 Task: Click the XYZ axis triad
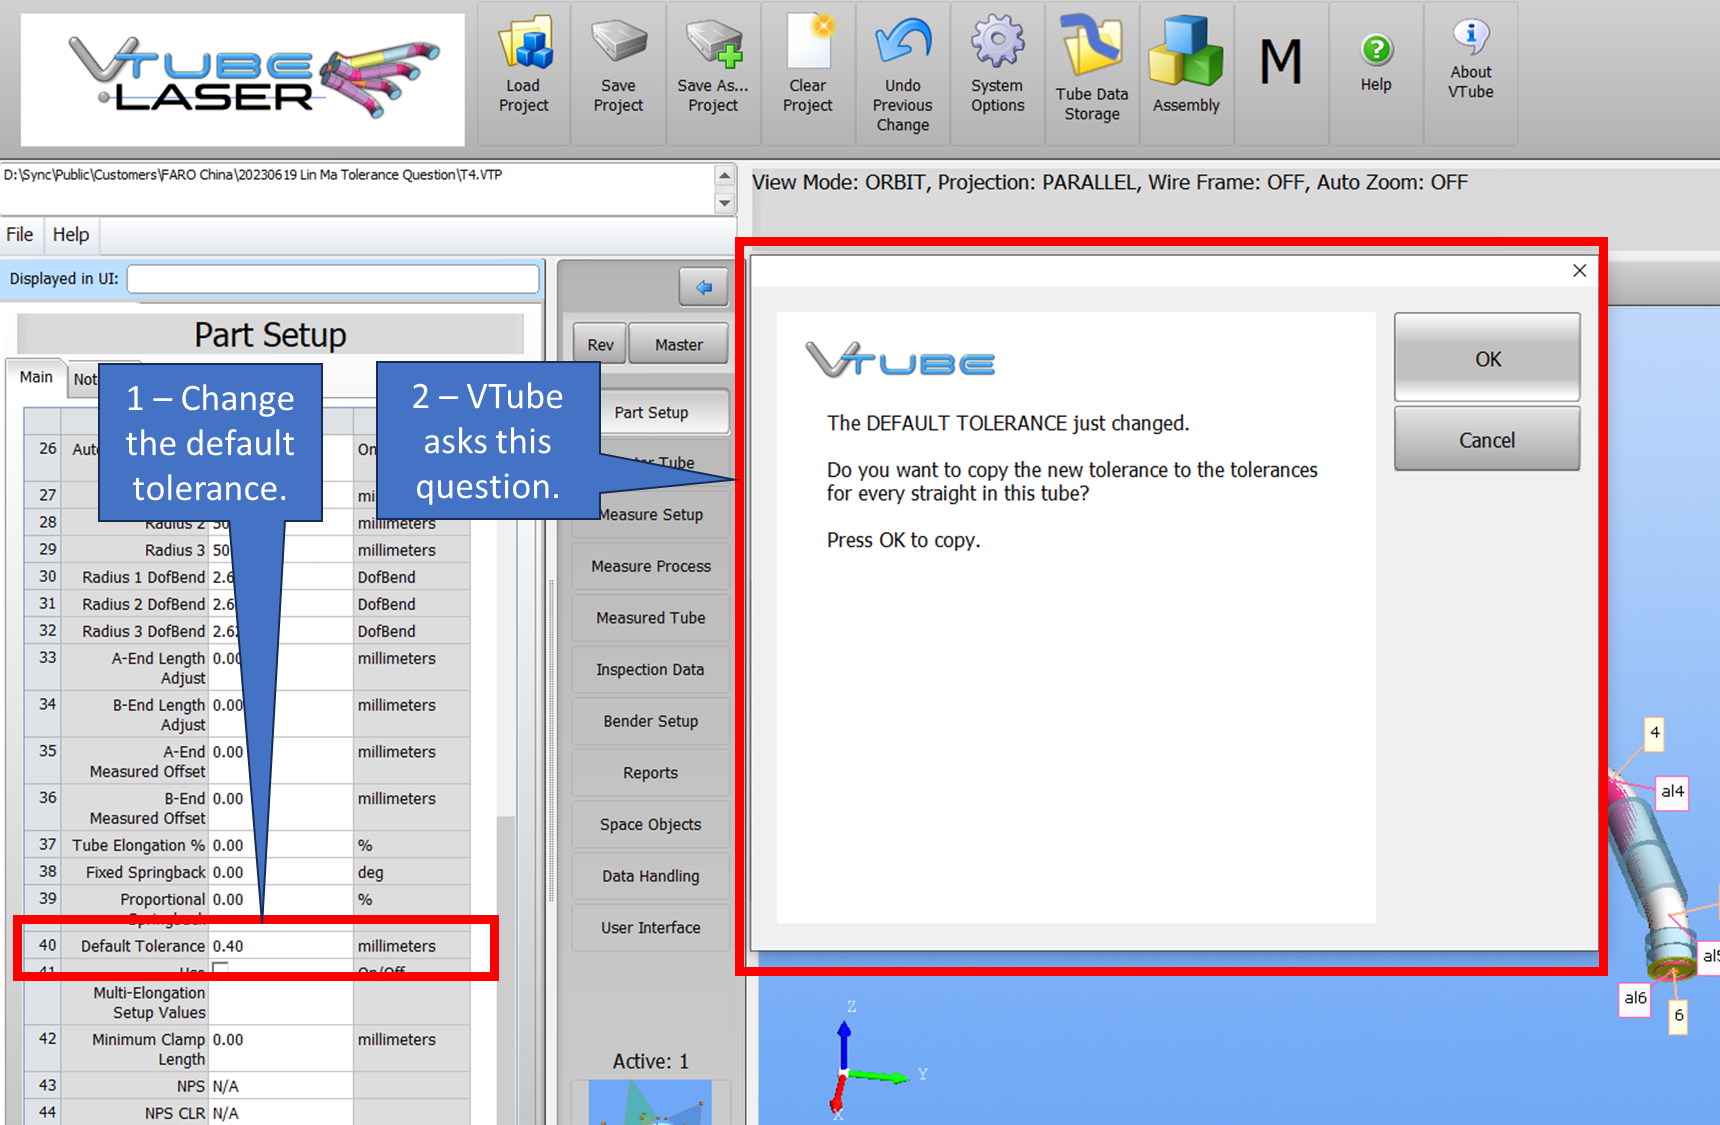pos(876,1062)
